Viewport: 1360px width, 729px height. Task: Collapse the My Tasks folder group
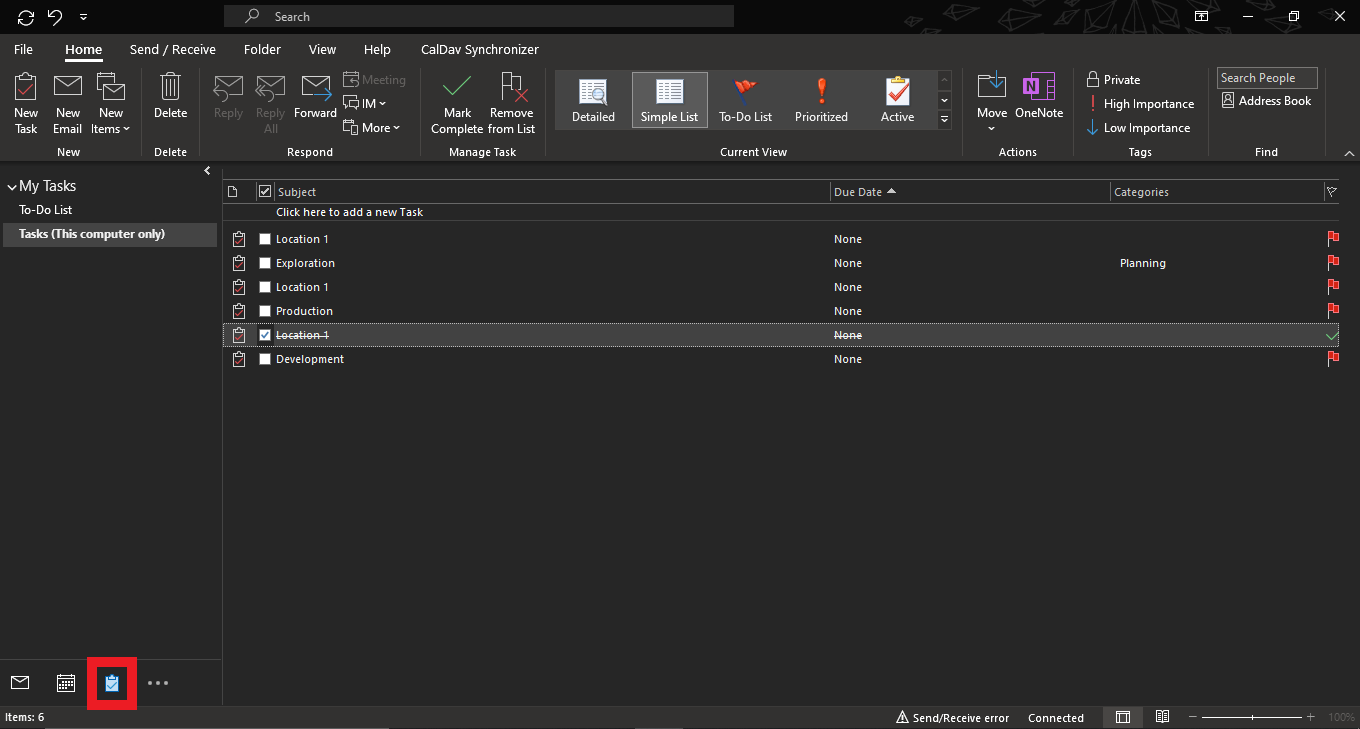(12, 187)
